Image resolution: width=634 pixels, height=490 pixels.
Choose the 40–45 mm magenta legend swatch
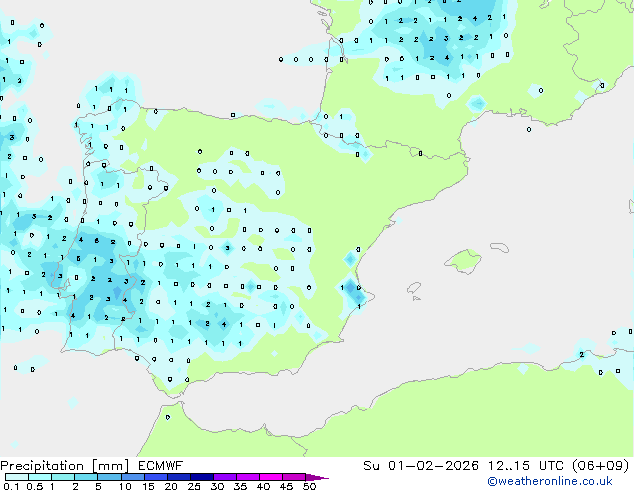coord(271,477)
